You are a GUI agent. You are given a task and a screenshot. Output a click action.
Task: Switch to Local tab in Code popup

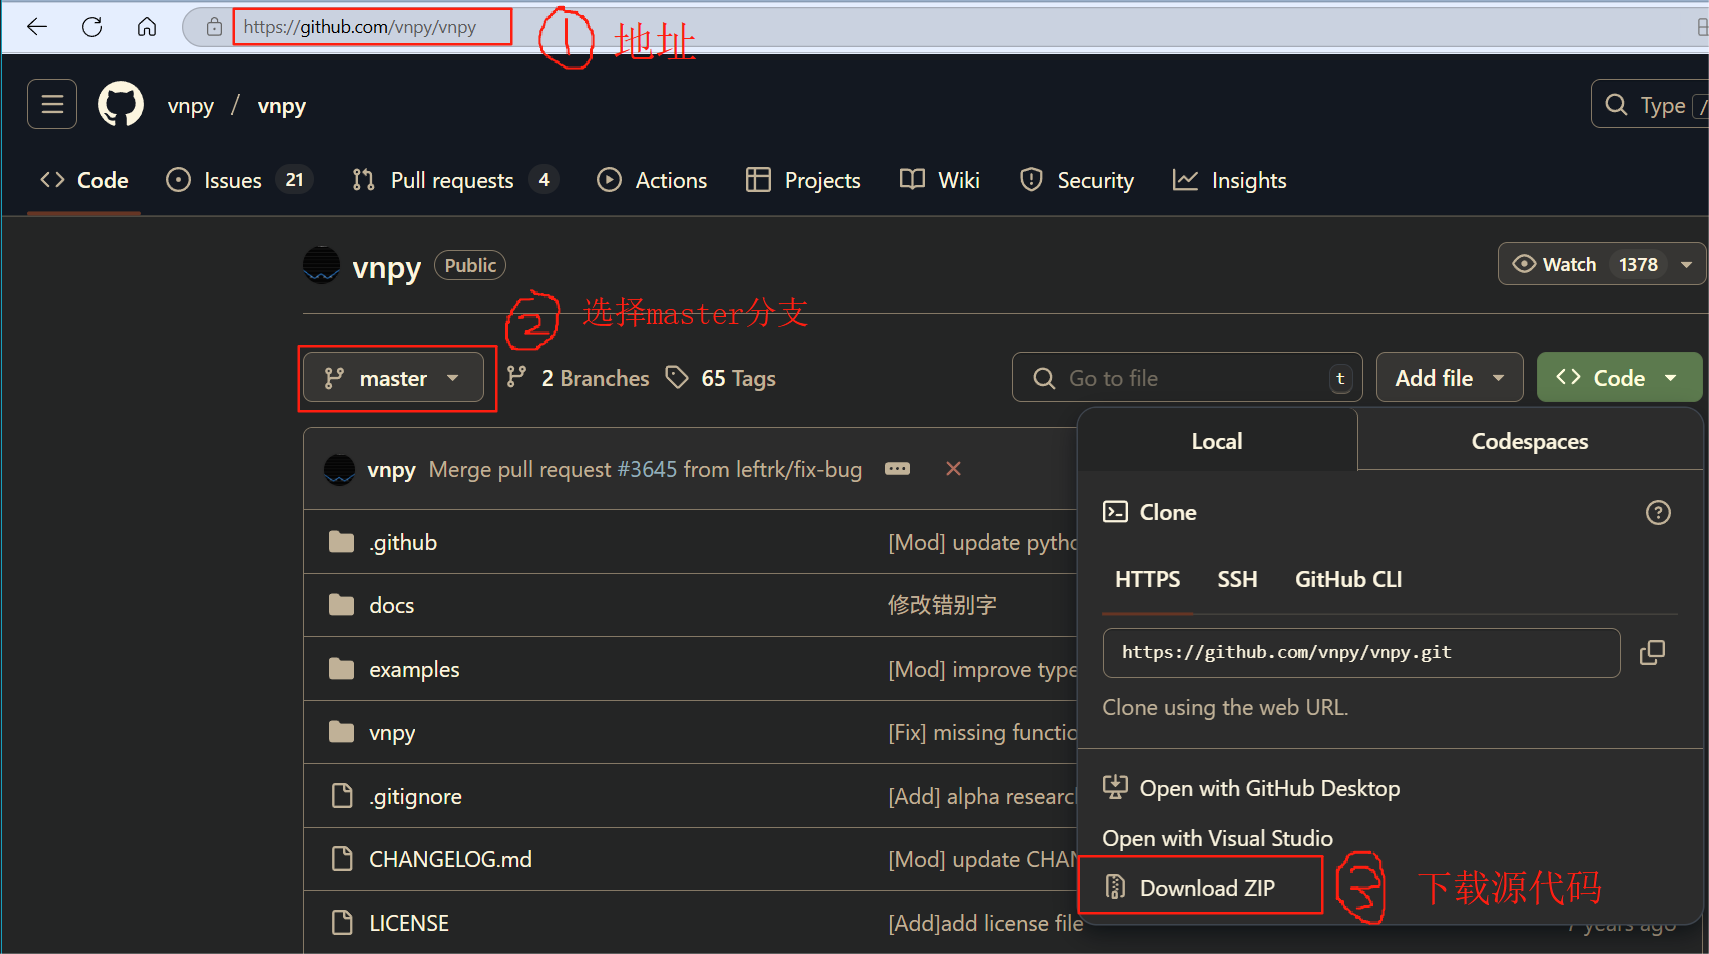[1217, 441]
